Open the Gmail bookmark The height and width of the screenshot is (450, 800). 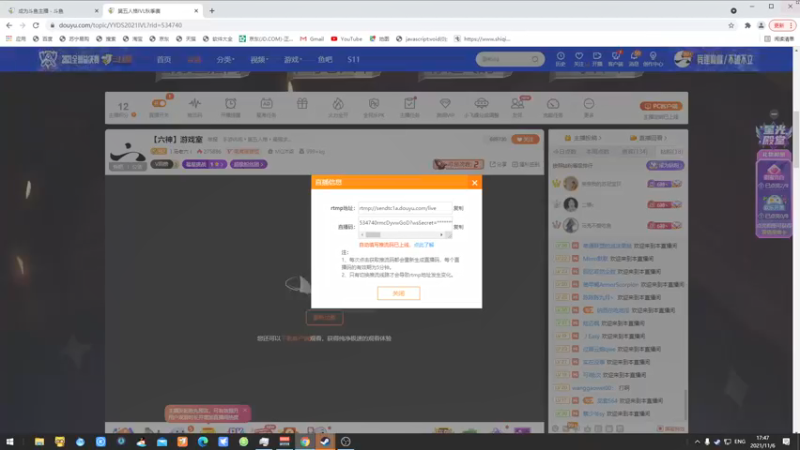pos(312,39)
